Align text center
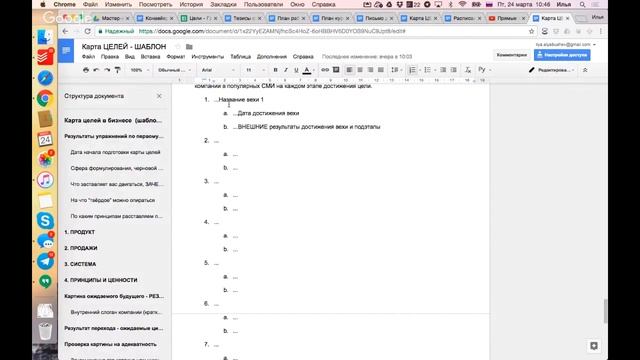640x360 pixels. tap(360, 70)
